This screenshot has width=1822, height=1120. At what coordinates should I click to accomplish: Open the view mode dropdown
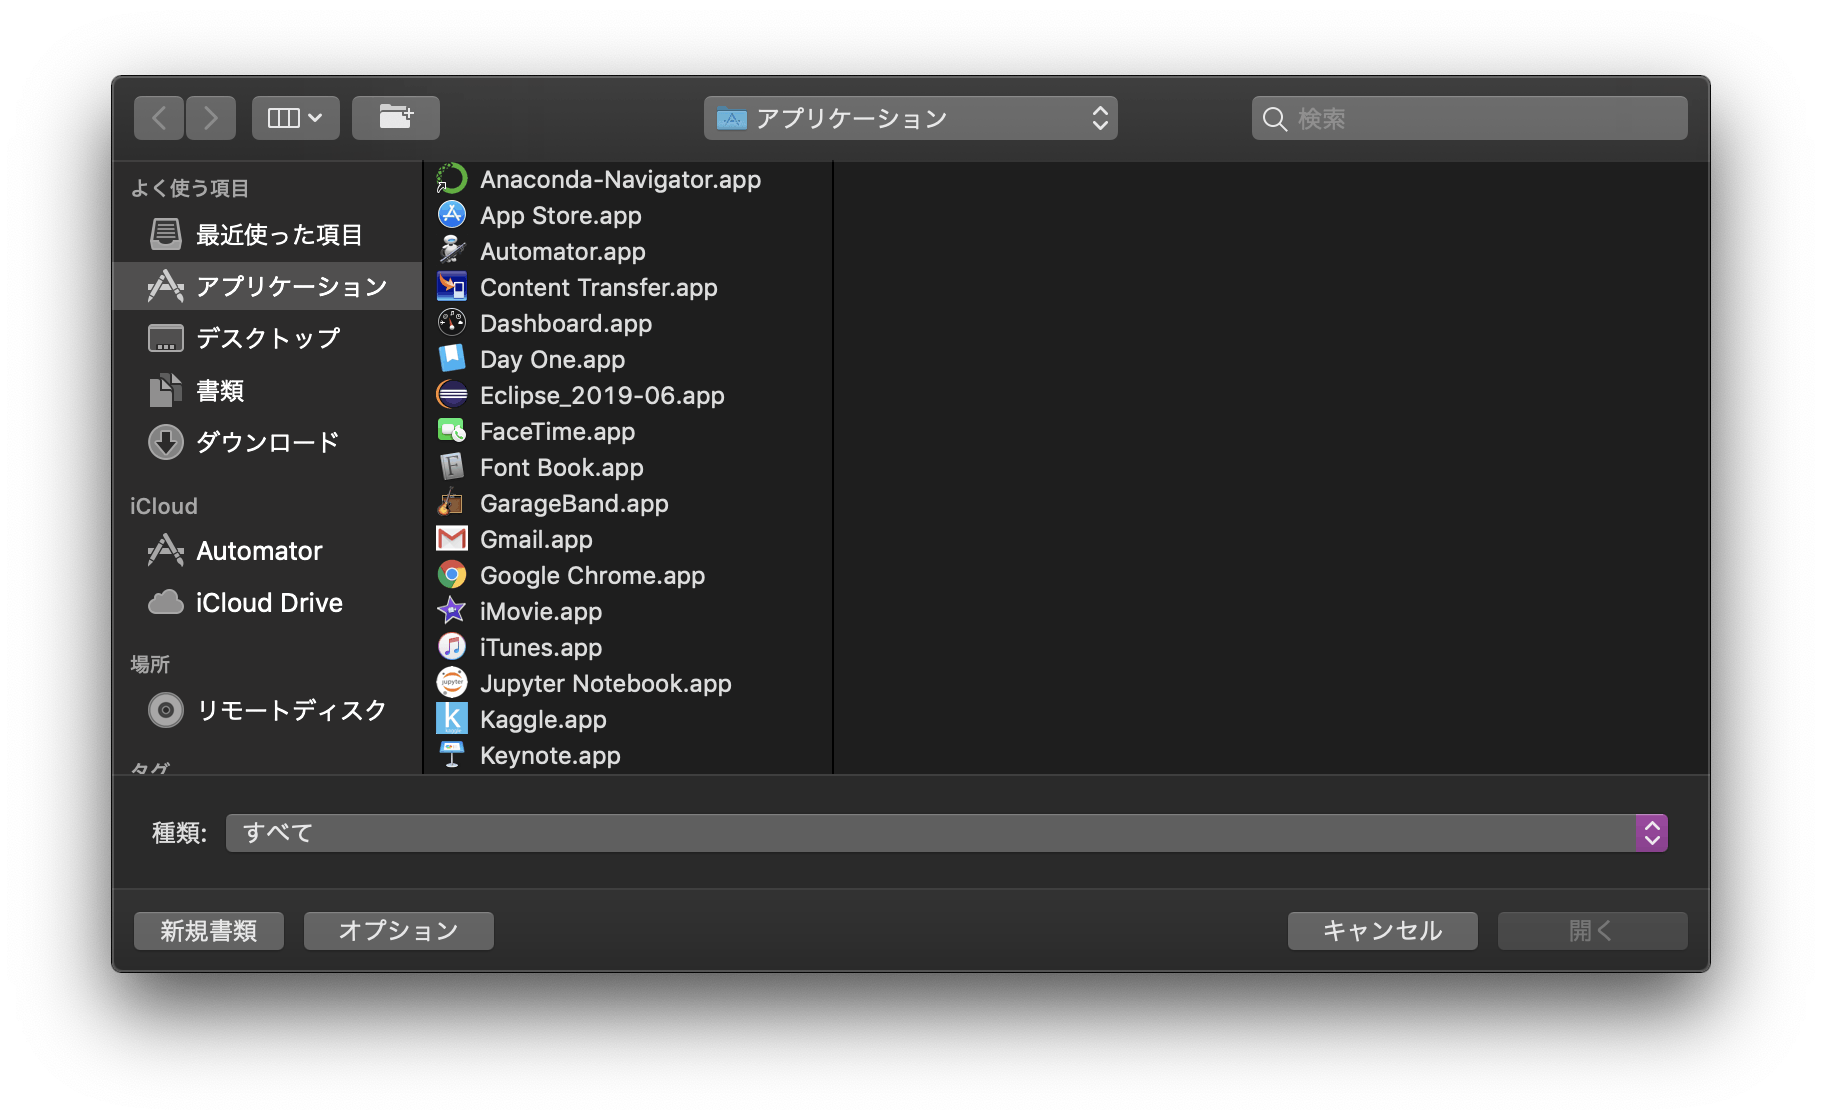coord(296,118)
